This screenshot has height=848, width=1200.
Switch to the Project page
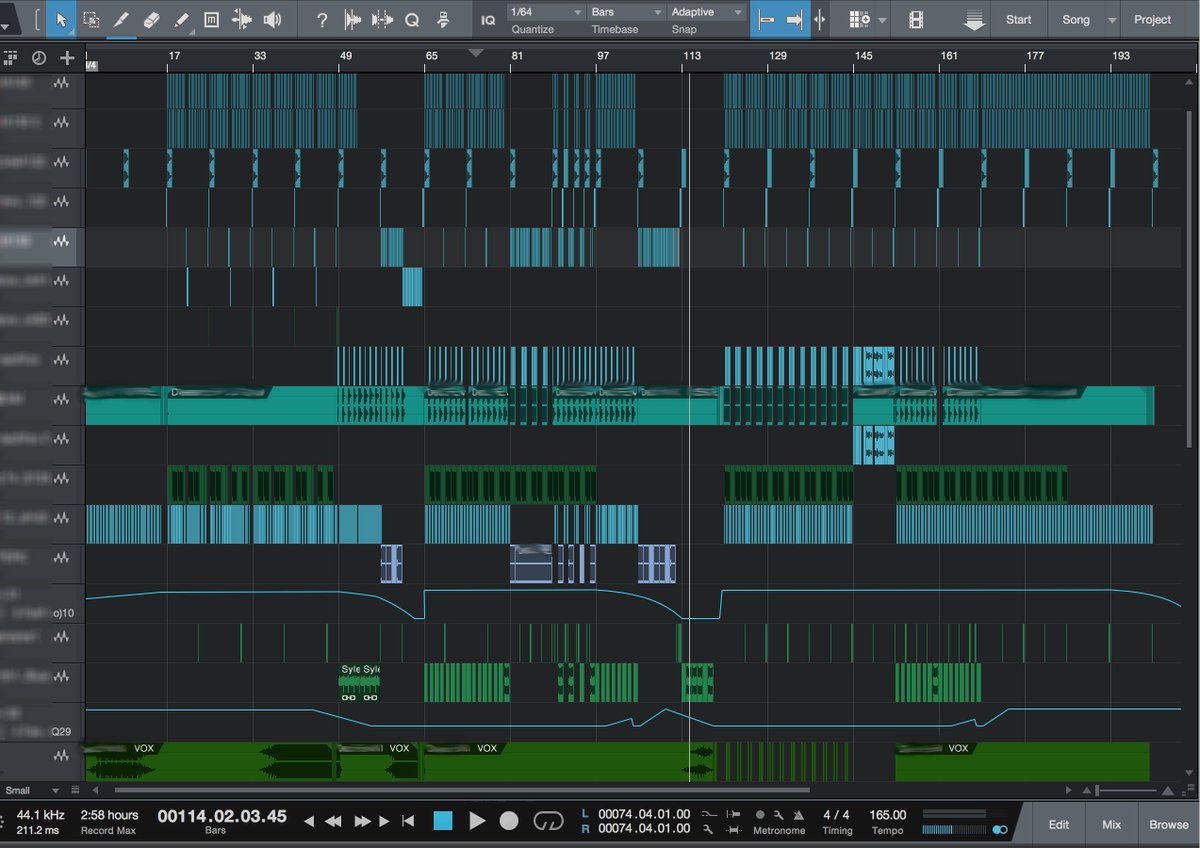tap(1153, 19)
